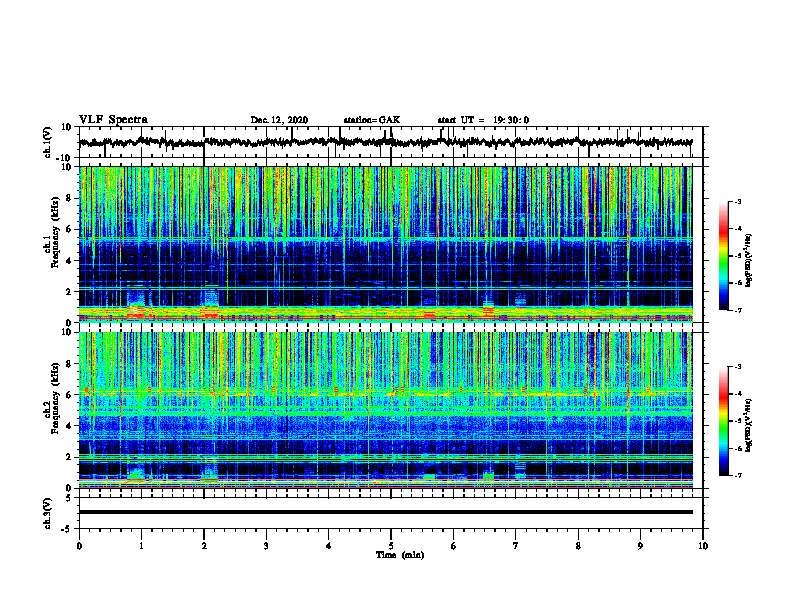This screenshot has width=792, height=612.
Task: Select the "start UT = 19:30:0" text
Action: [x=483, y=120]
